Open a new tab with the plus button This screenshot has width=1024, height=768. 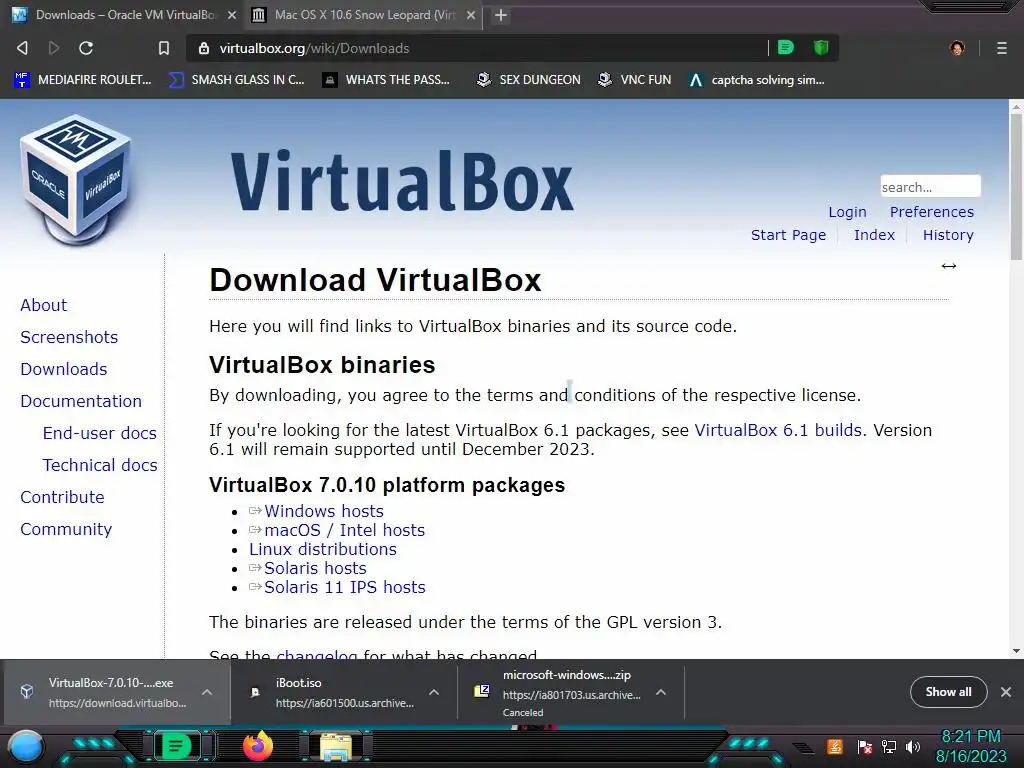pos(501,15)
